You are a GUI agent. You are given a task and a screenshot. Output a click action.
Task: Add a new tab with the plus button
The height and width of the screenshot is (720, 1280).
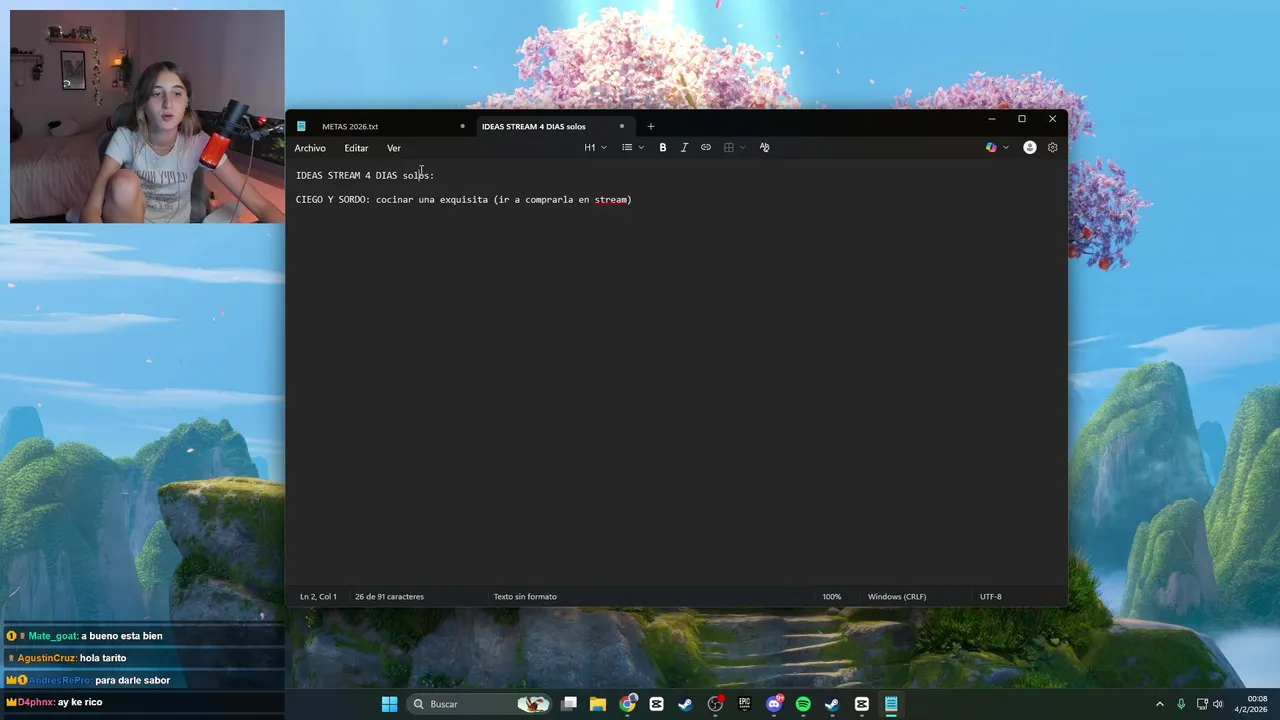[650, 126]
